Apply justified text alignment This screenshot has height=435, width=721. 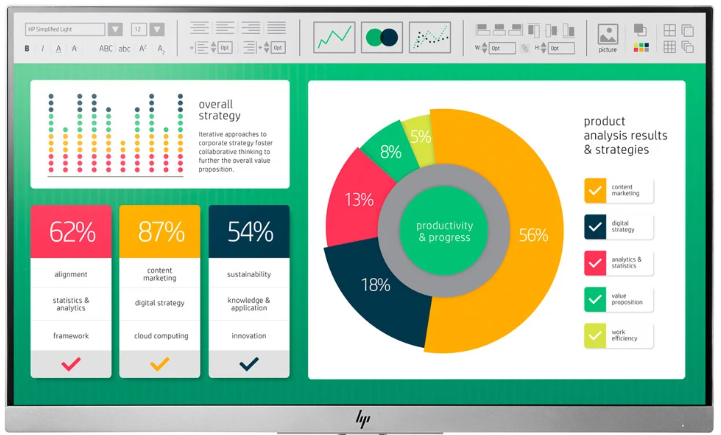pos(278,29)
